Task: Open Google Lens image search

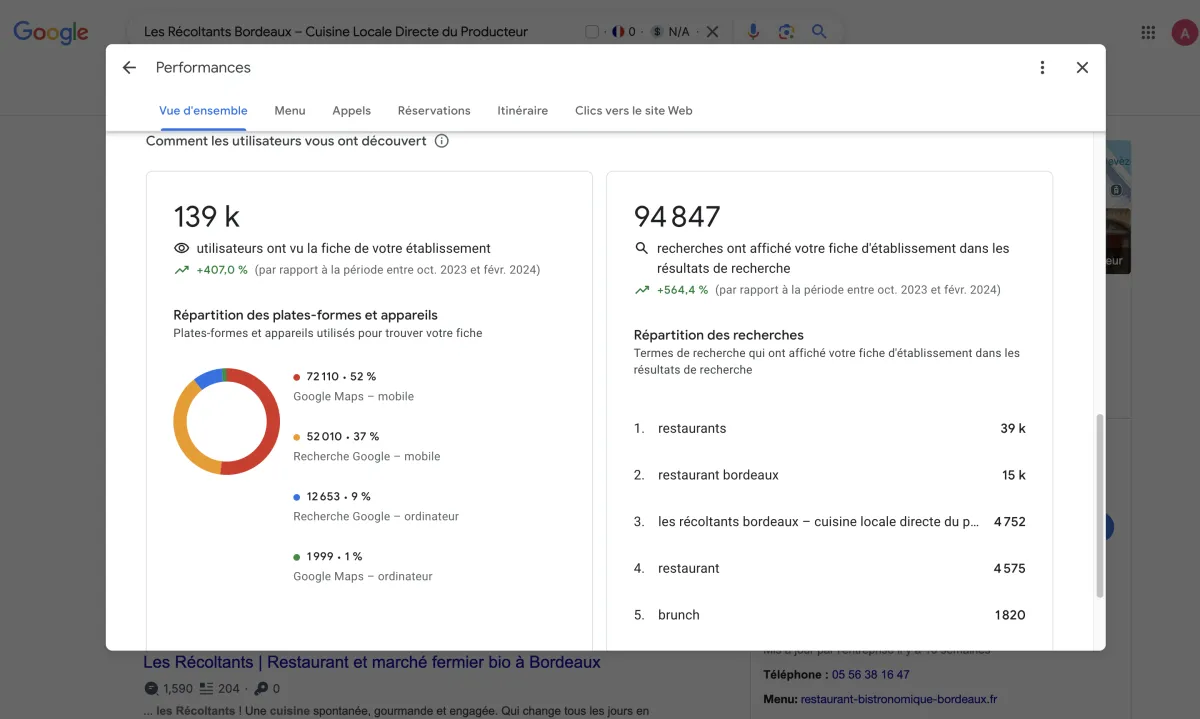Action: [x=786, y=32]
